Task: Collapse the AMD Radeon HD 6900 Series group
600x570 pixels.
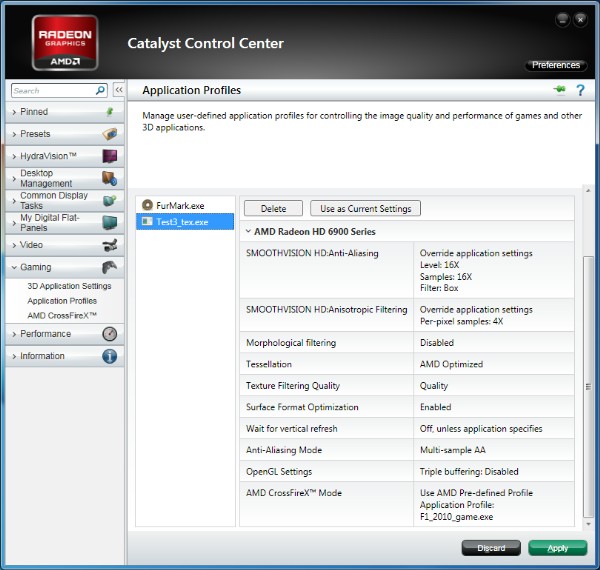Action: pyautogui.click(x=248, y=231)
